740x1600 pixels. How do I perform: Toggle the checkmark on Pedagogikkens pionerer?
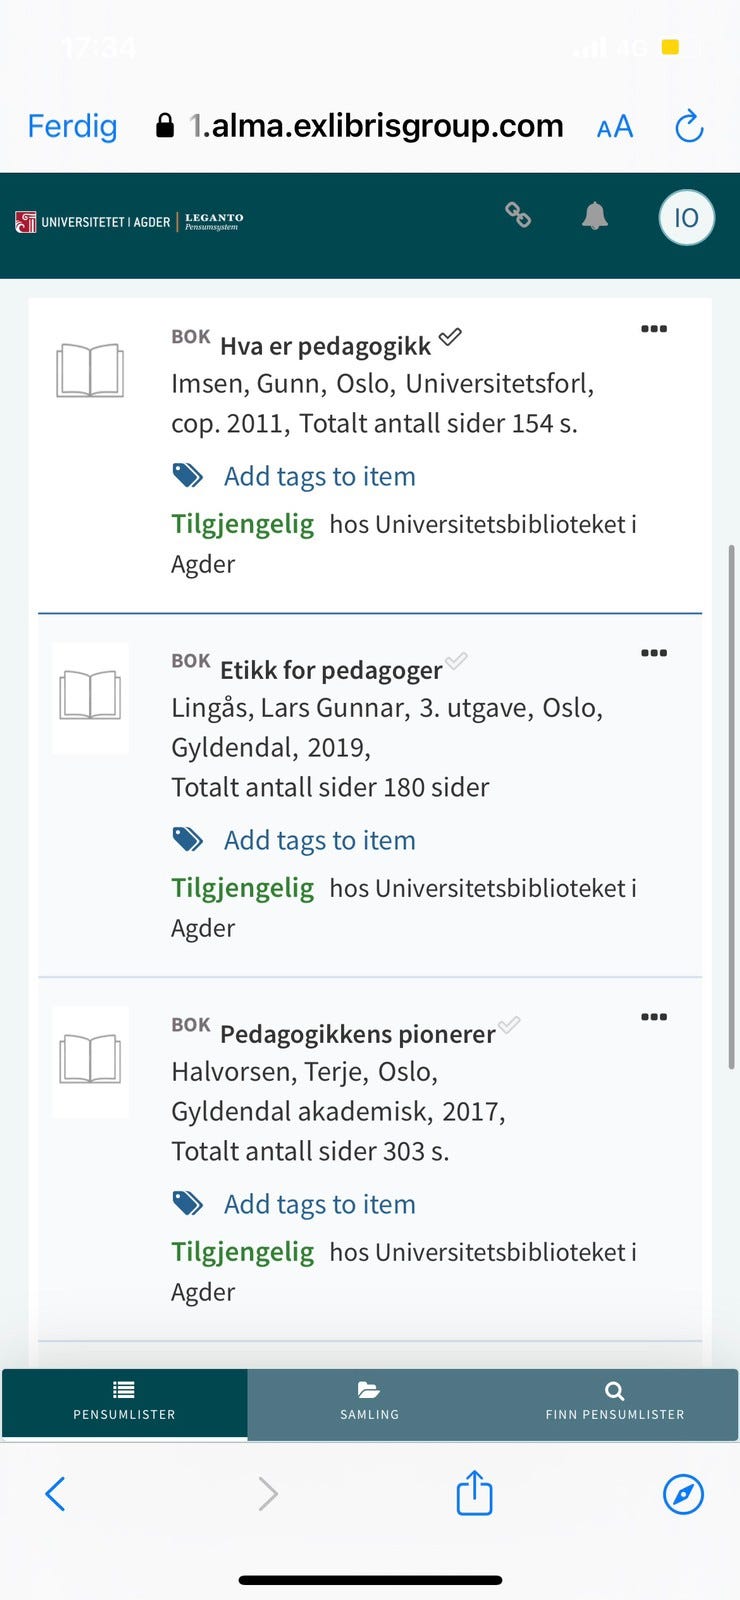pos(509,1024)
